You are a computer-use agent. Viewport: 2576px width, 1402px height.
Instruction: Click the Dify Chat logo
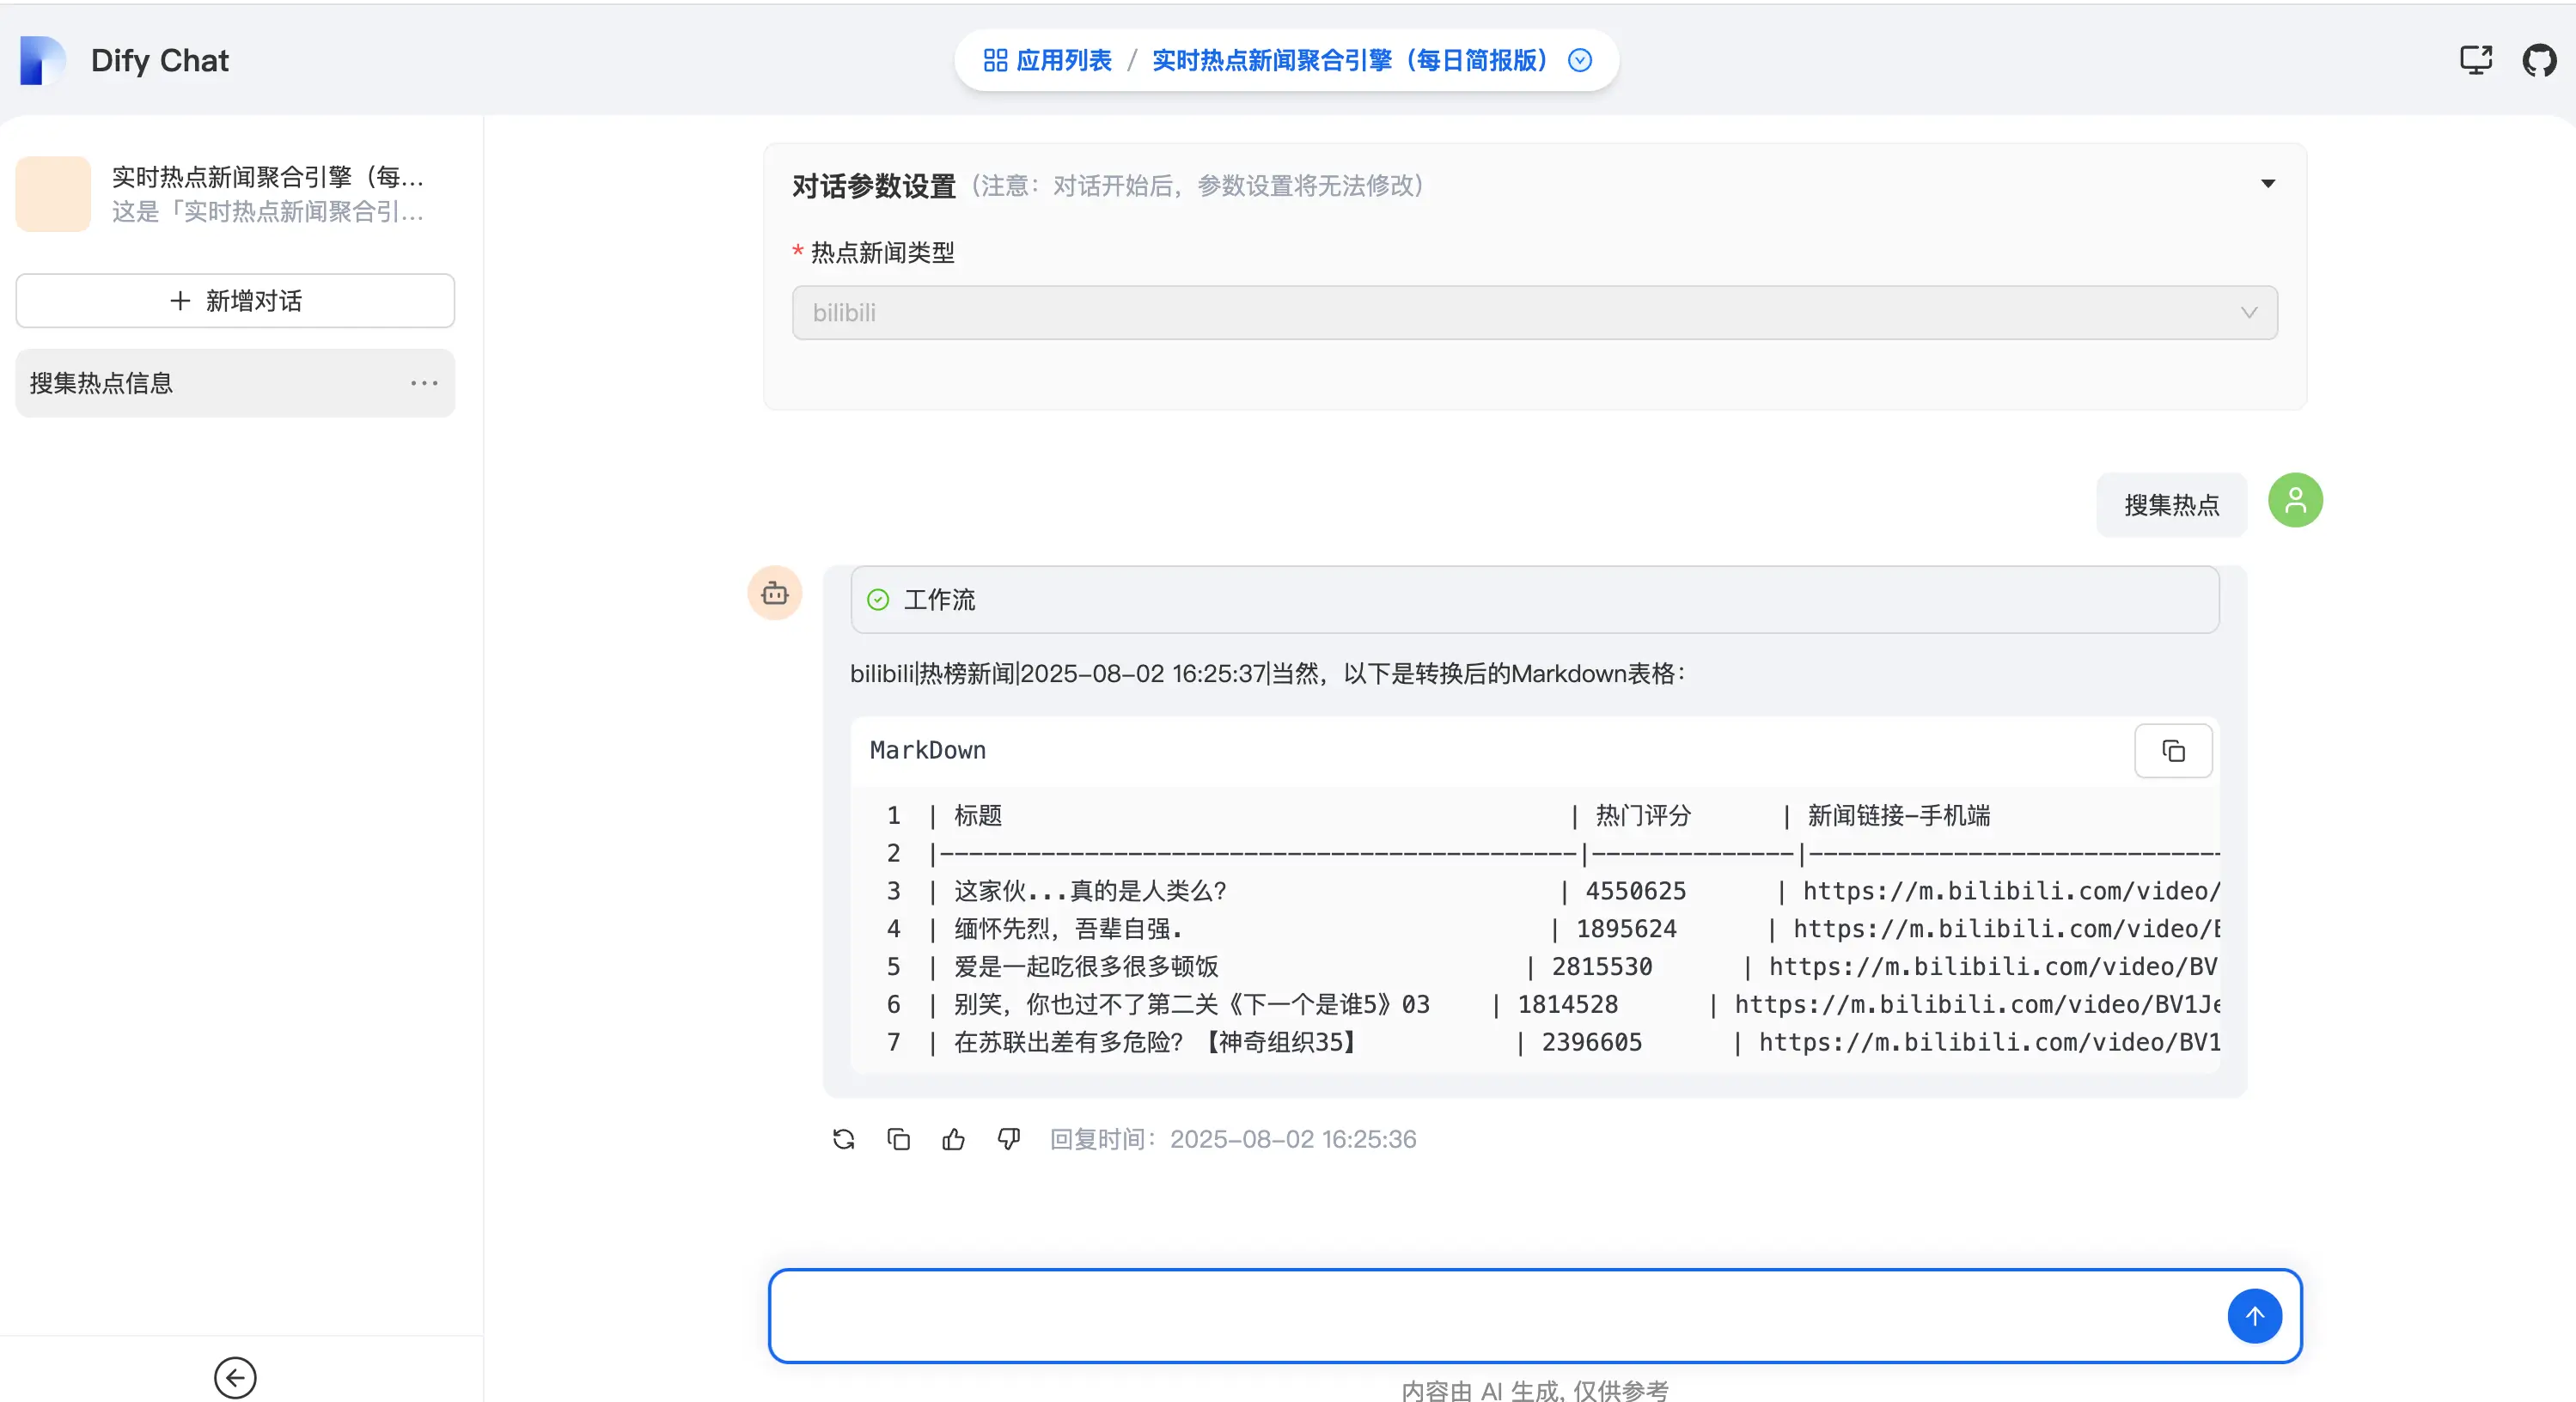click(x=42, y=60)
